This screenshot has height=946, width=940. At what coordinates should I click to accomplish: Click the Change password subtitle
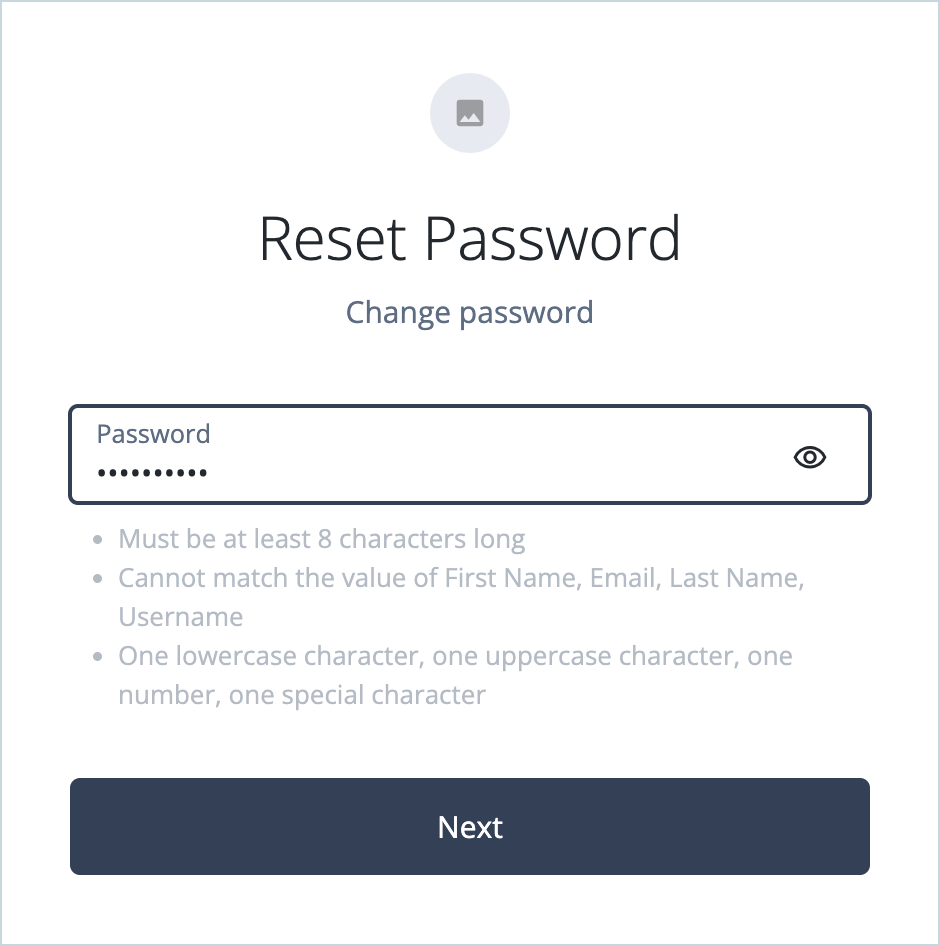470,312
